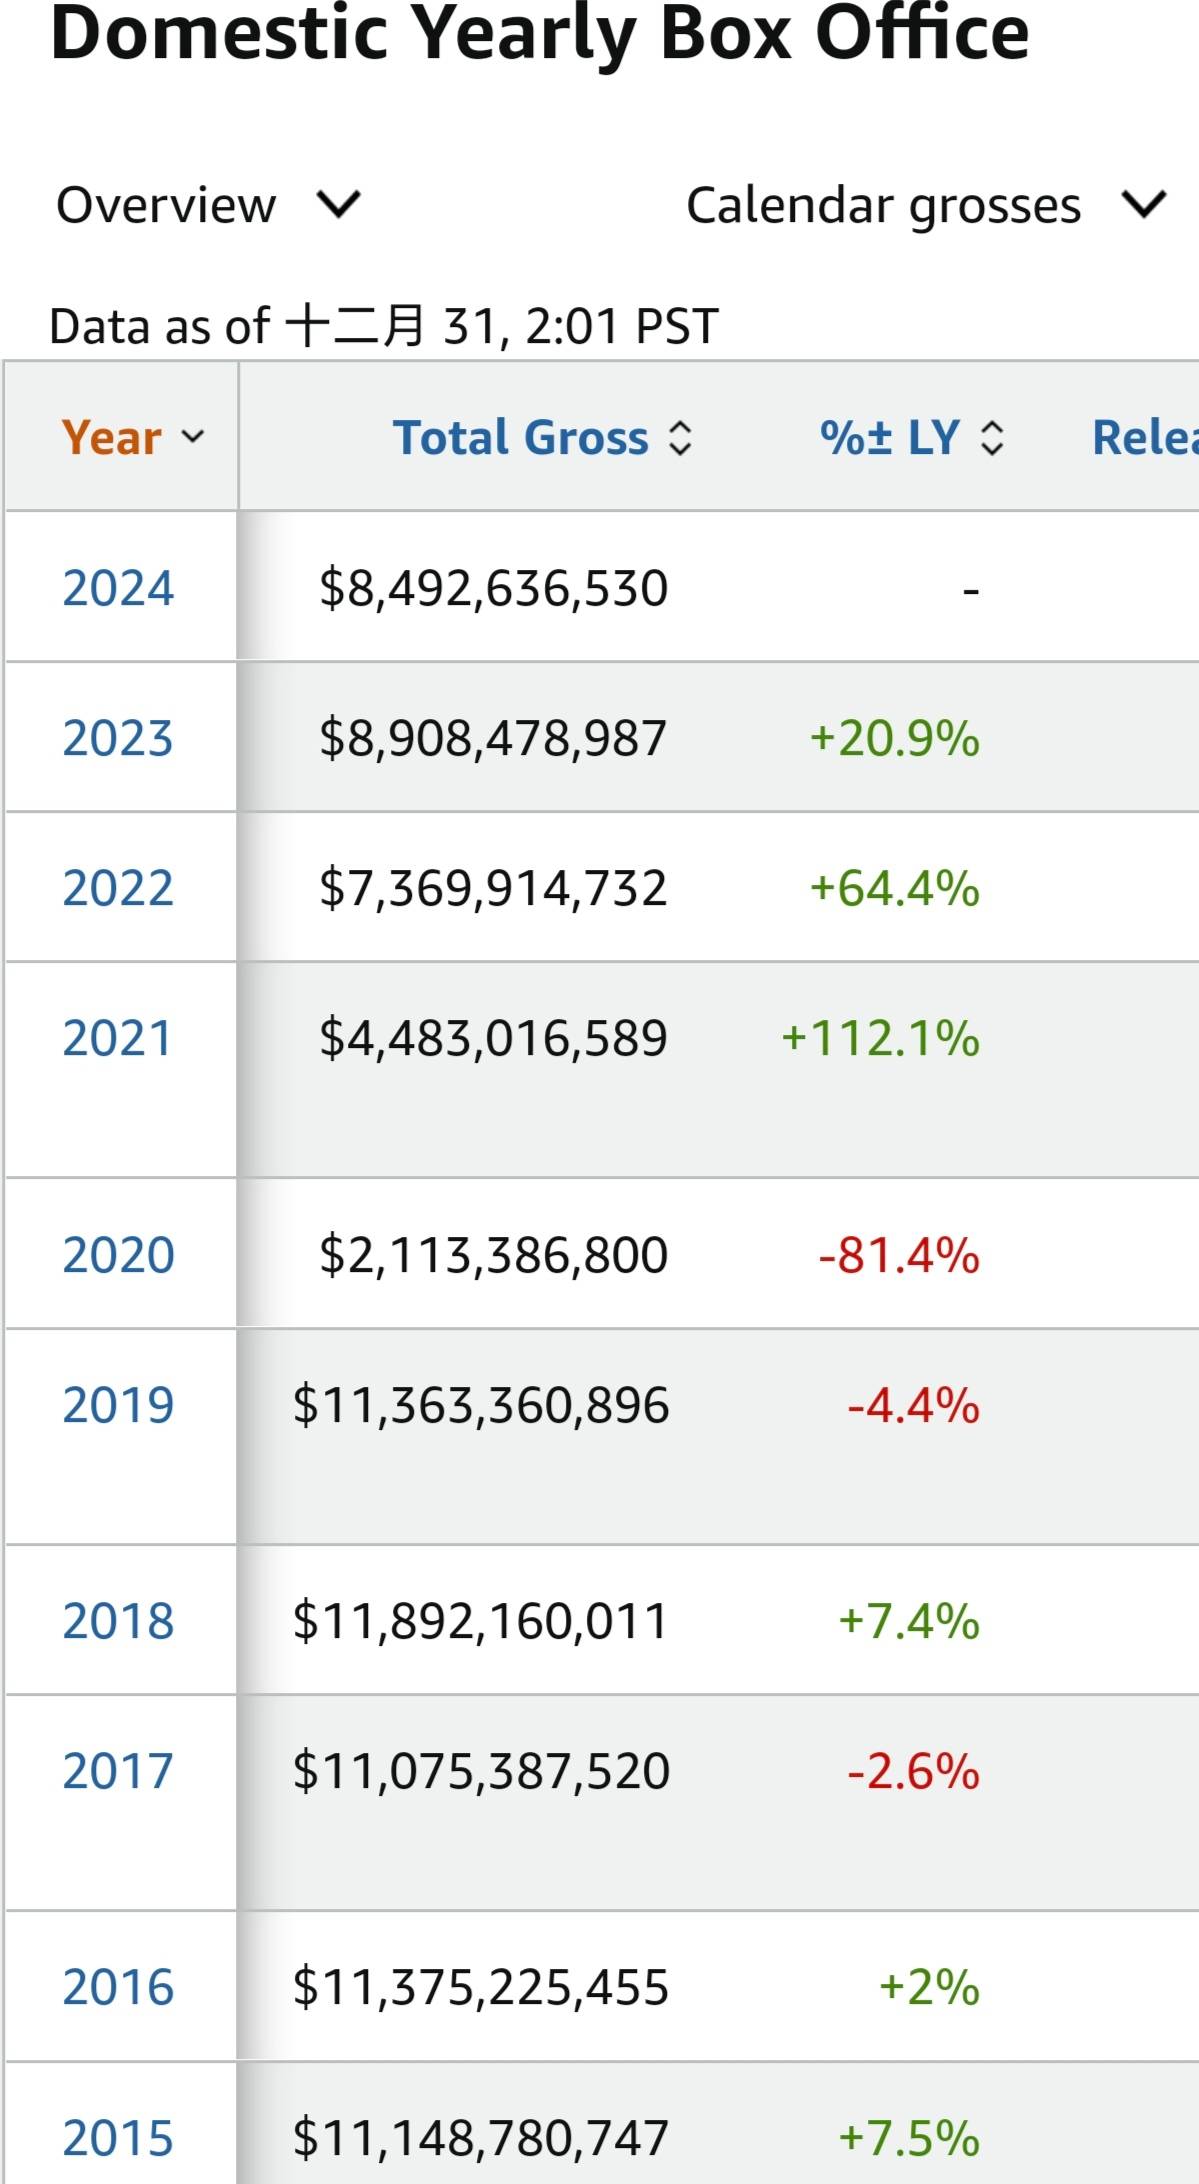Click the Overview chevron arrow icon
Image resolution: width=1199 pixels, height=2184 pixels.
(x=338, y=205)
